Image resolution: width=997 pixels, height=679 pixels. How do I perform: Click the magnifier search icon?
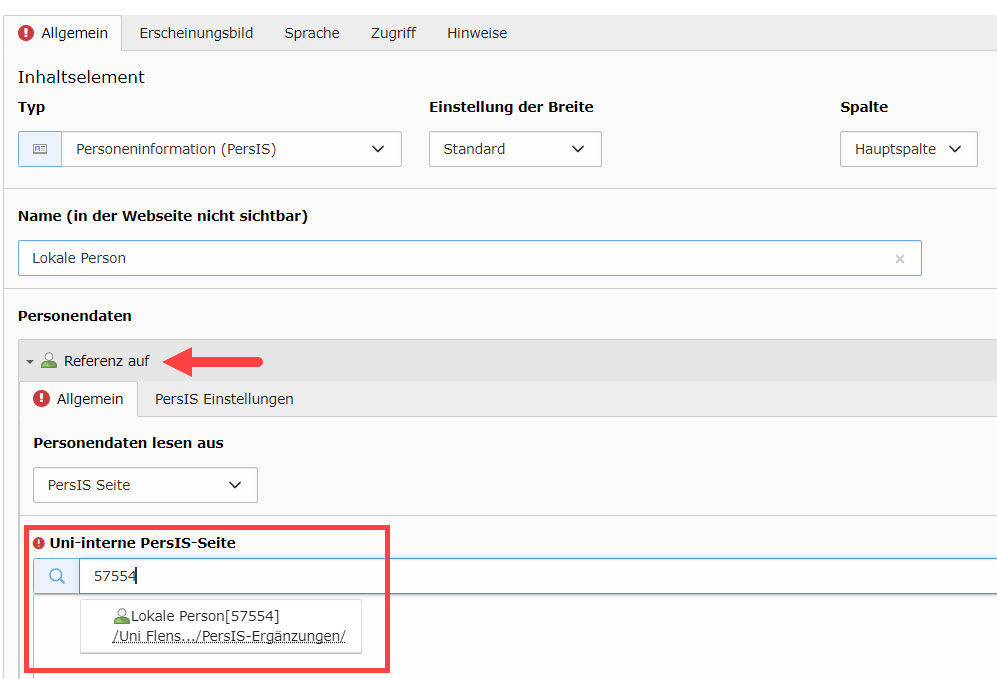point(56,576)
